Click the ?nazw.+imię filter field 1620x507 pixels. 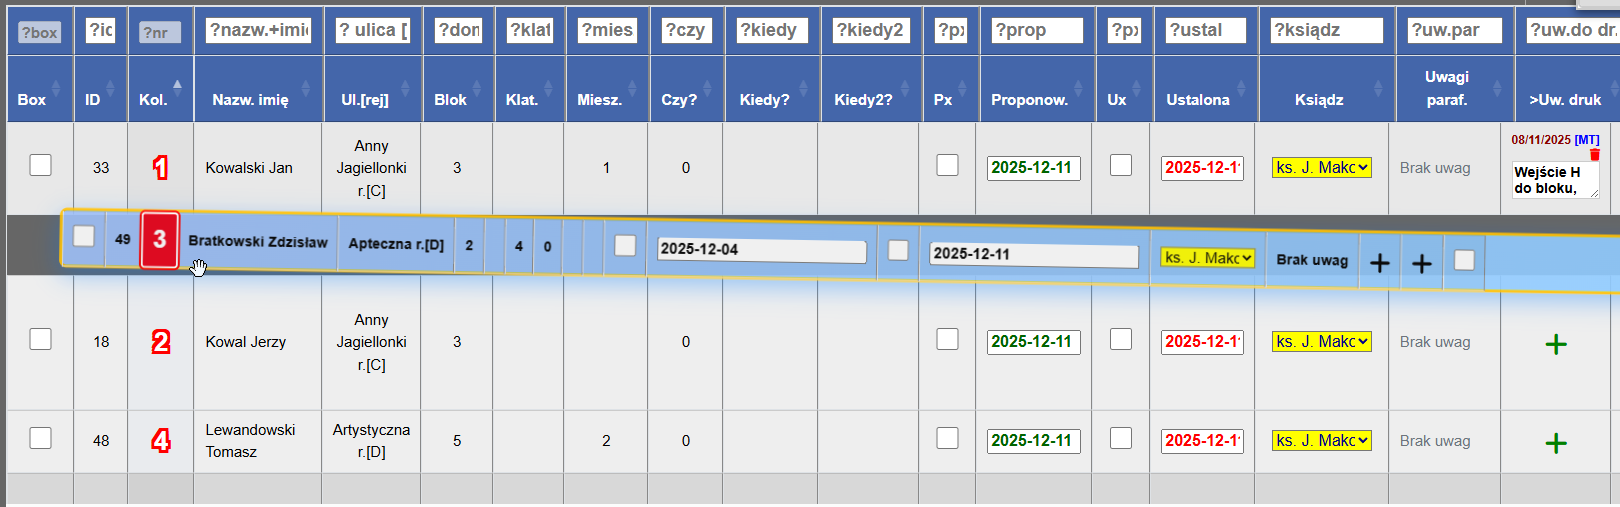[x=258, y=30]
